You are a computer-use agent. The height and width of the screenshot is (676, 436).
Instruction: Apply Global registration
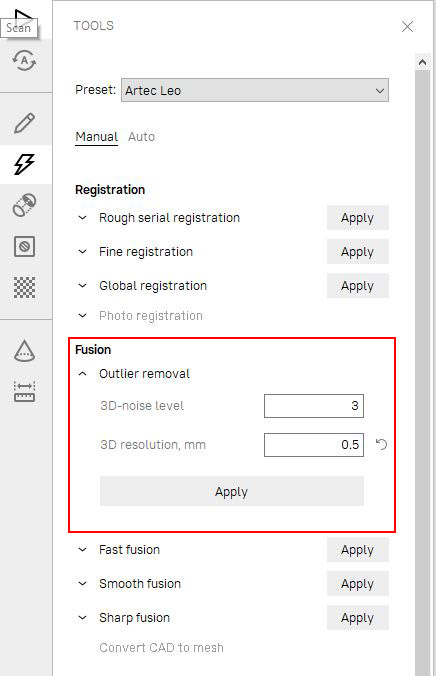358,286
